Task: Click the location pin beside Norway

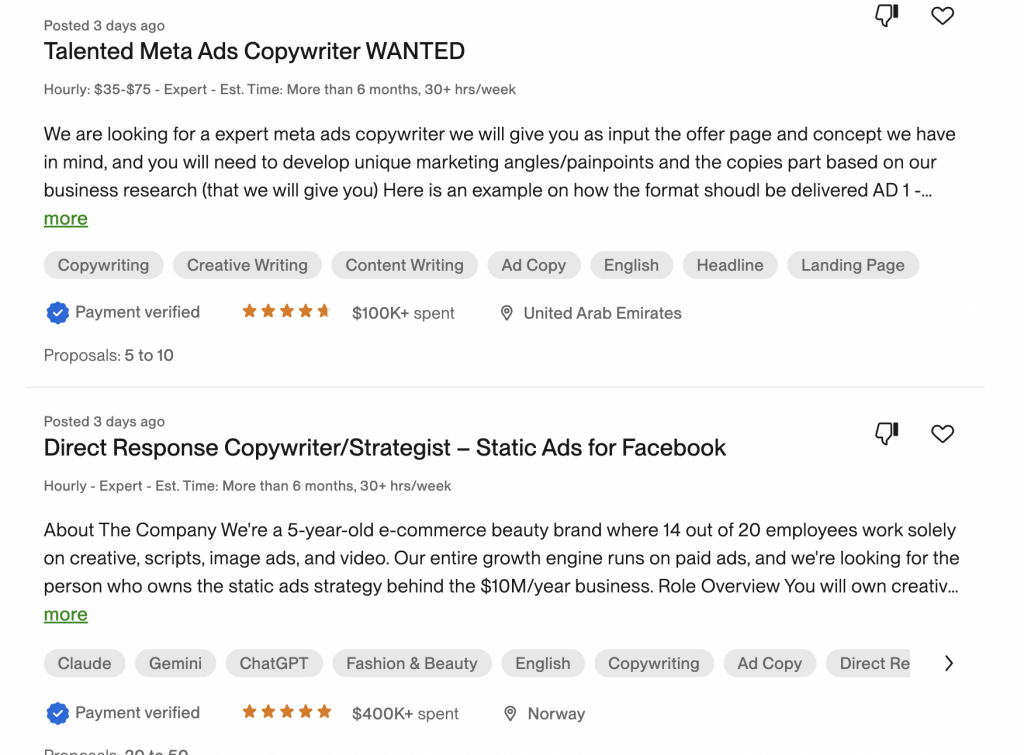Action: 510,714
